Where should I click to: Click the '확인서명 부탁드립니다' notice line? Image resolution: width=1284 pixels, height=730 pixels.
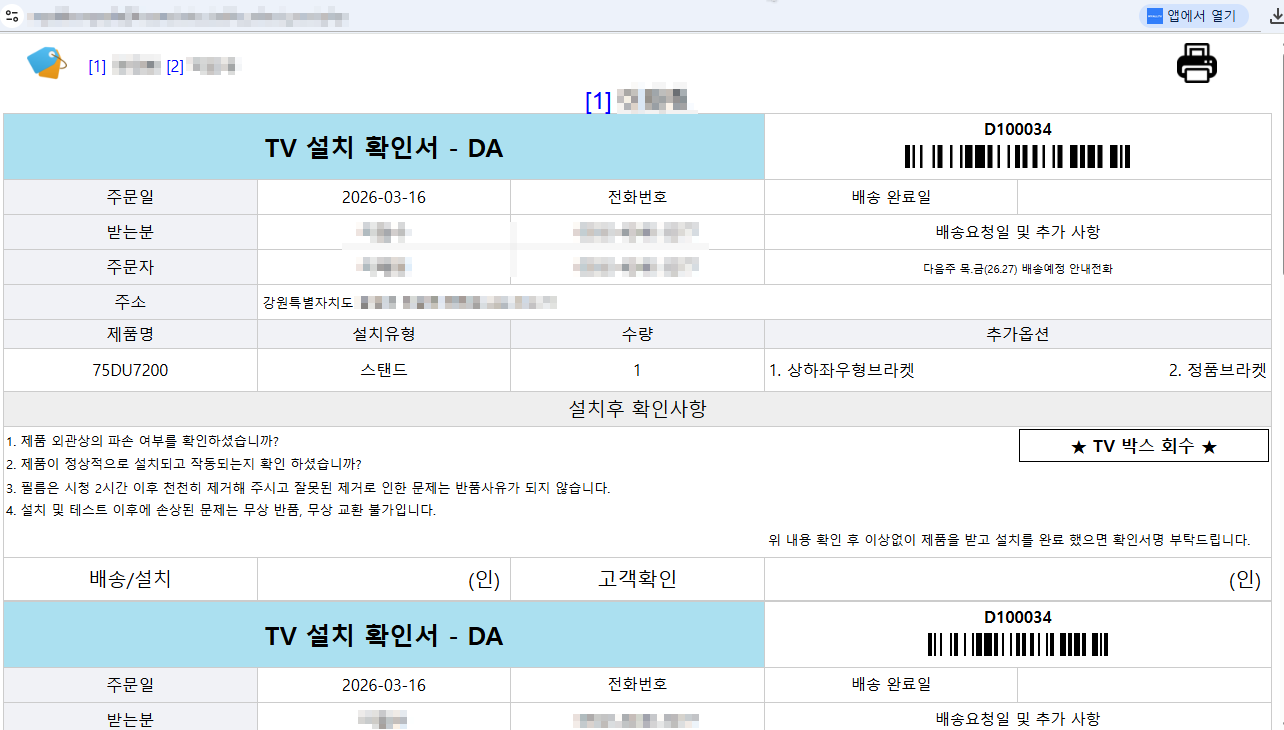pyautogui.click(x=1010, y=540)
